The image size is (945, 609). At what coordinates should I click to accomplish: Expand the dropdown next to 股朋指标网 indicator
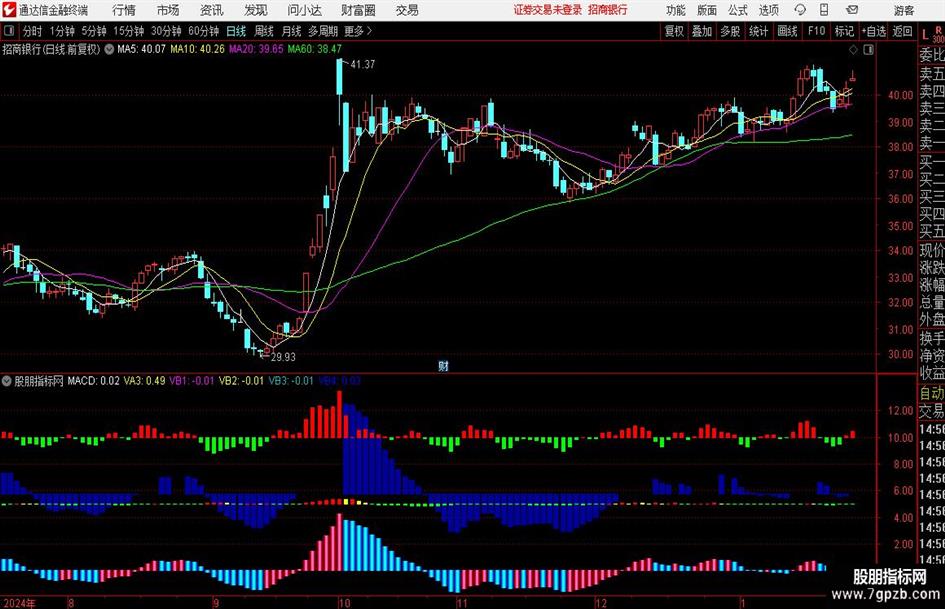pyautogui.click(x=7, y=380)
